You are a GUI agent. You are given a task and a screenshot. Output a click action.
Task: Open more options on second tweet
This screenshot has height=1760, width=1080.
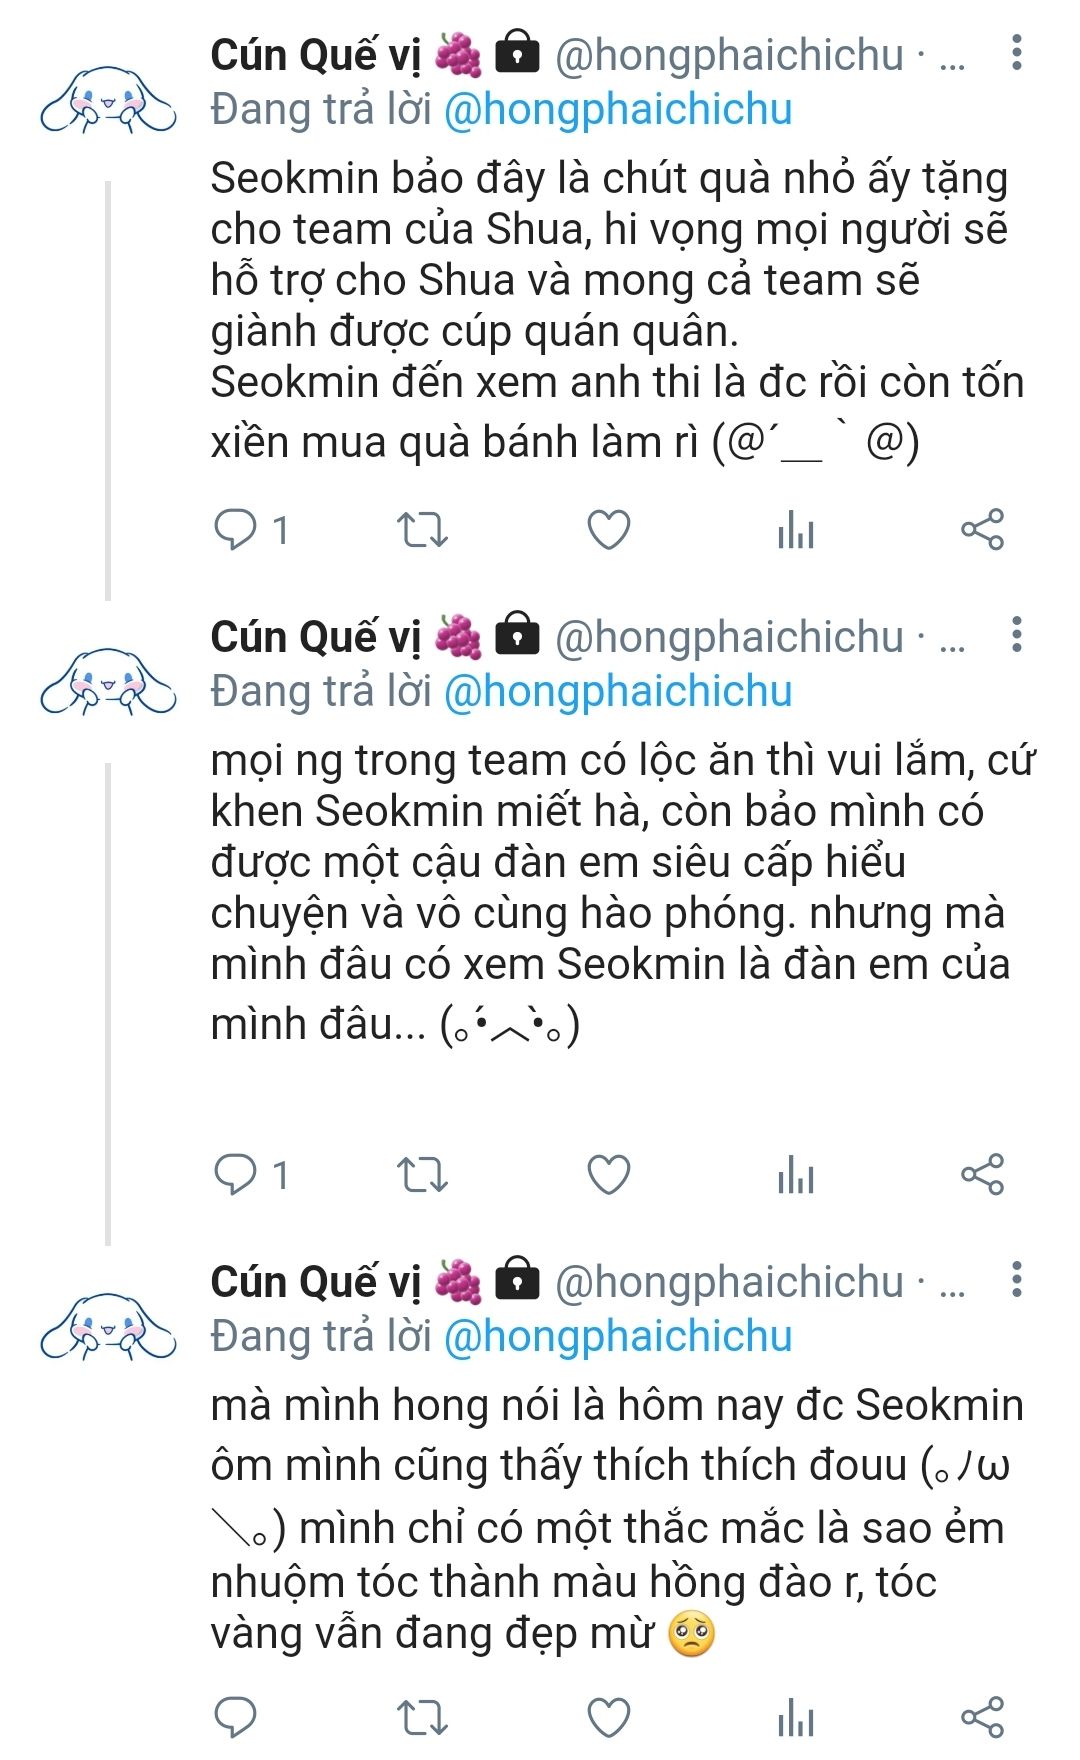click(1016, 635)
